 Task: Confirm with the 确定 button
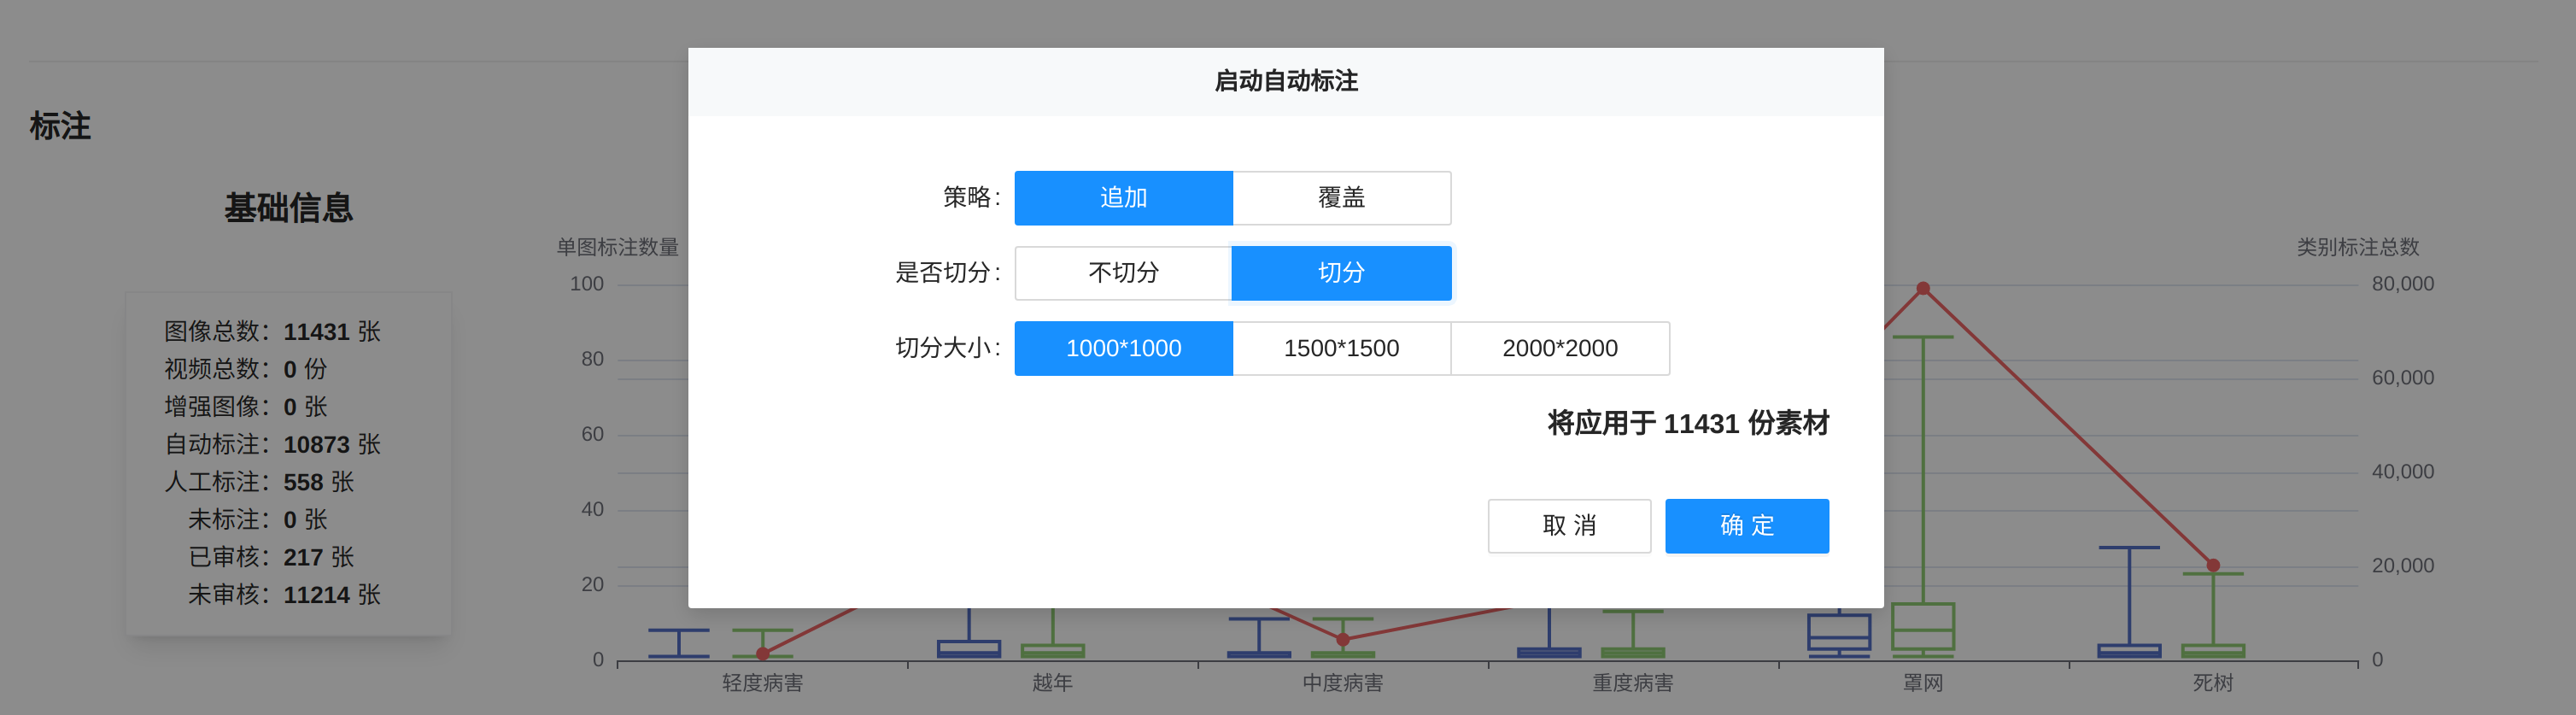pos(1746,526)
